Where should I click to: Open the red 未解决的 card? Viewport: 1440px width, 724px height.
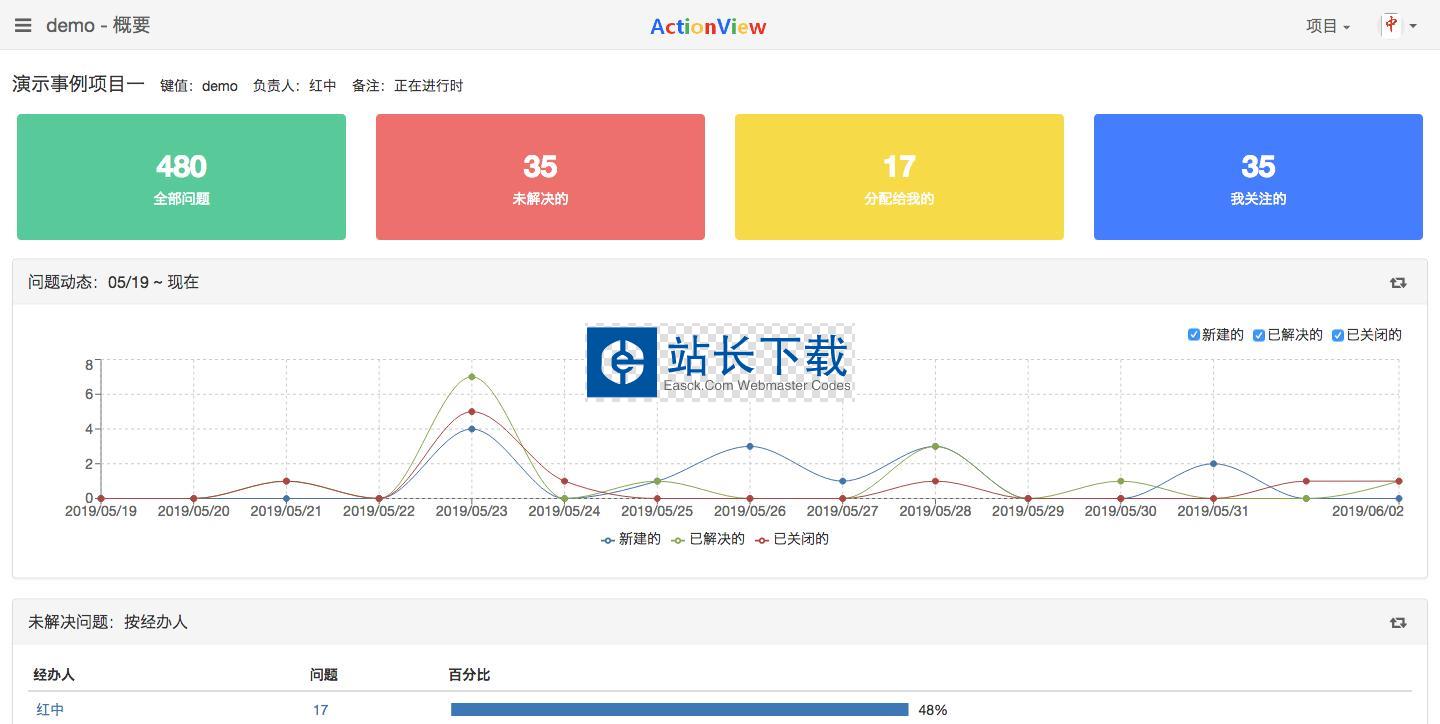pyautogui.click(x=540, y=177)
